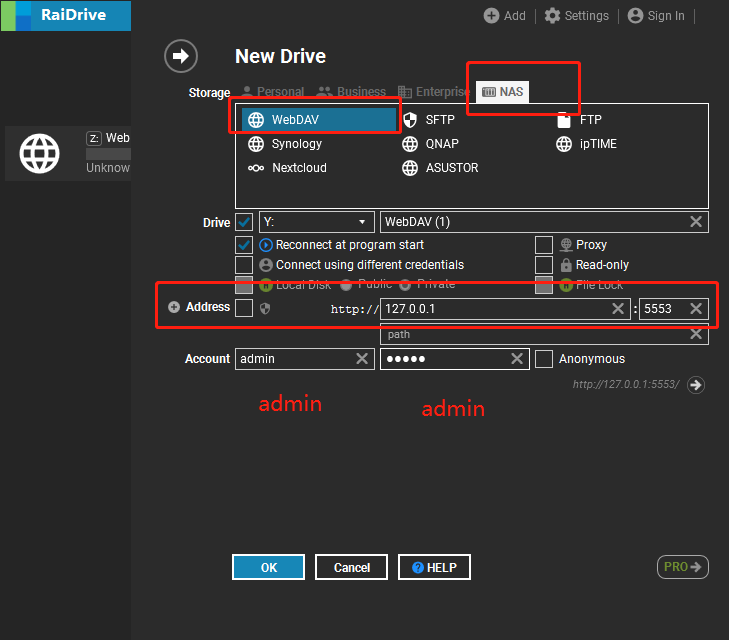Switch to the Enterprise storage tab
729x640 pixels.
pos(434,92)
